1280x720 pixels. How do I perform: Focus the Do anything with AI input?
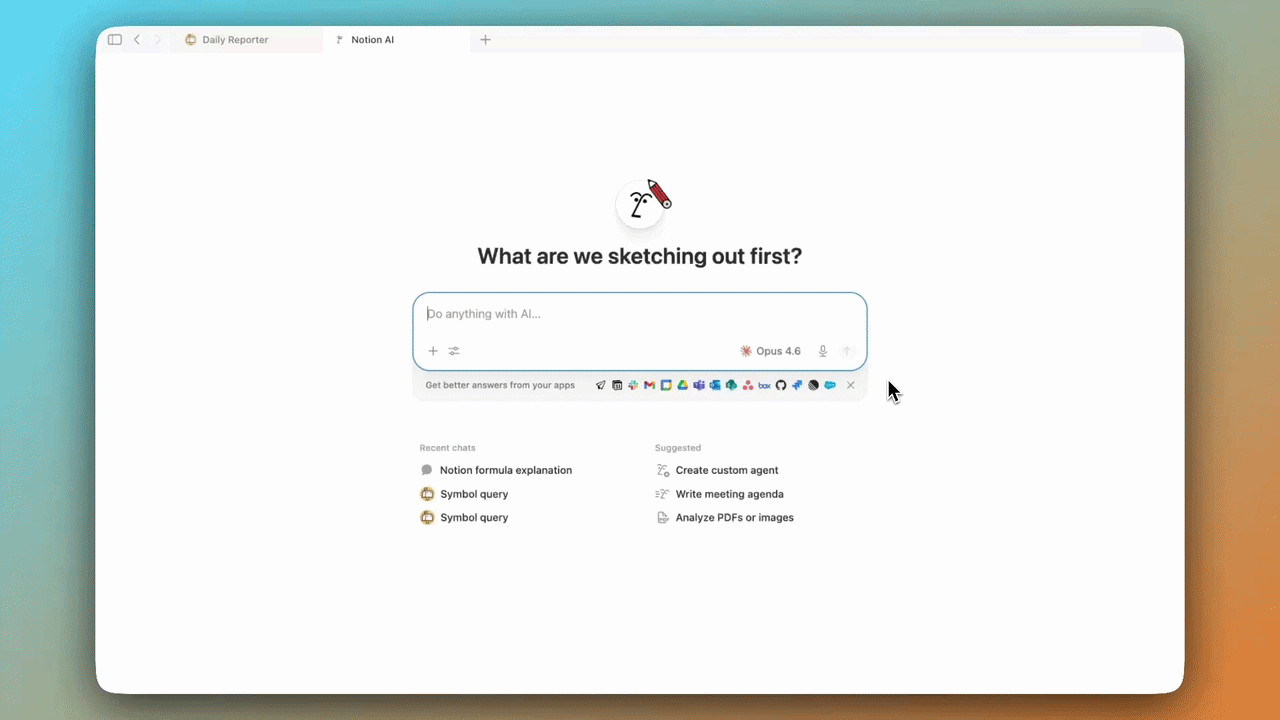point(640,314)
